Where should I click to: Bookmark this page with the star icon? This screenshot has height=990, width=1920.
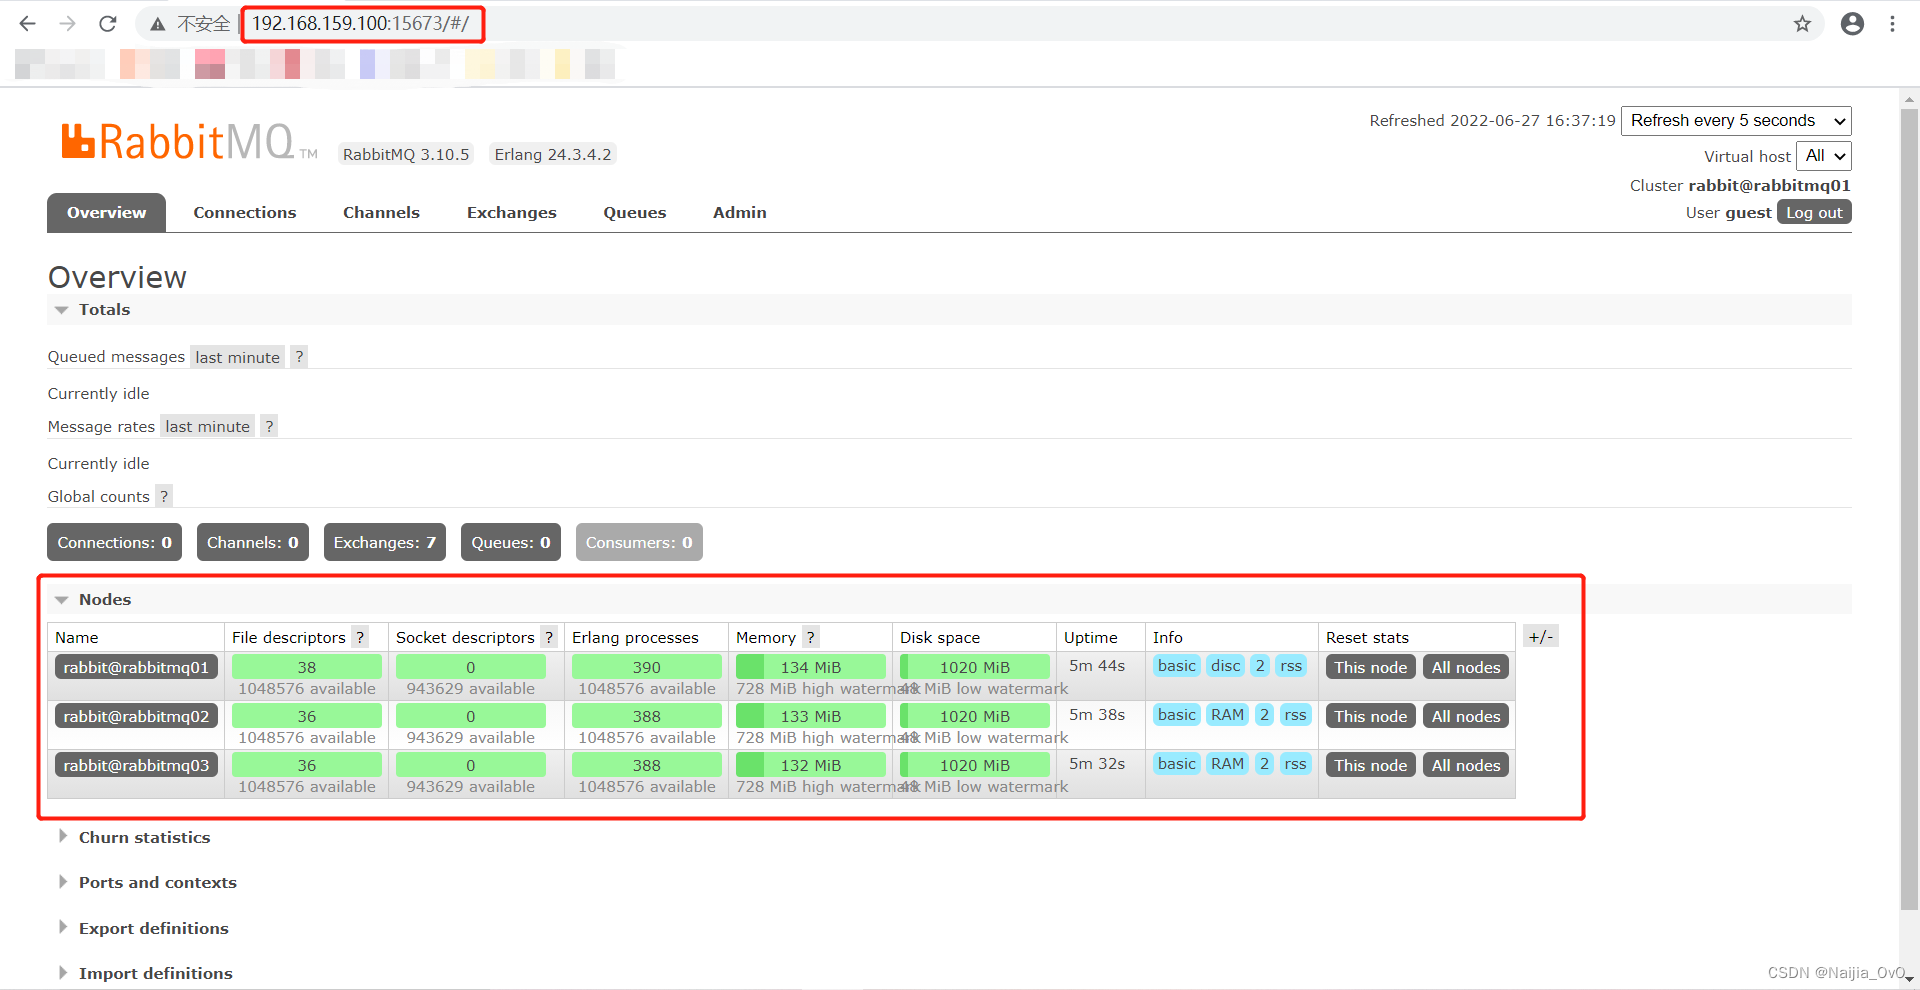coord(1802,24)
